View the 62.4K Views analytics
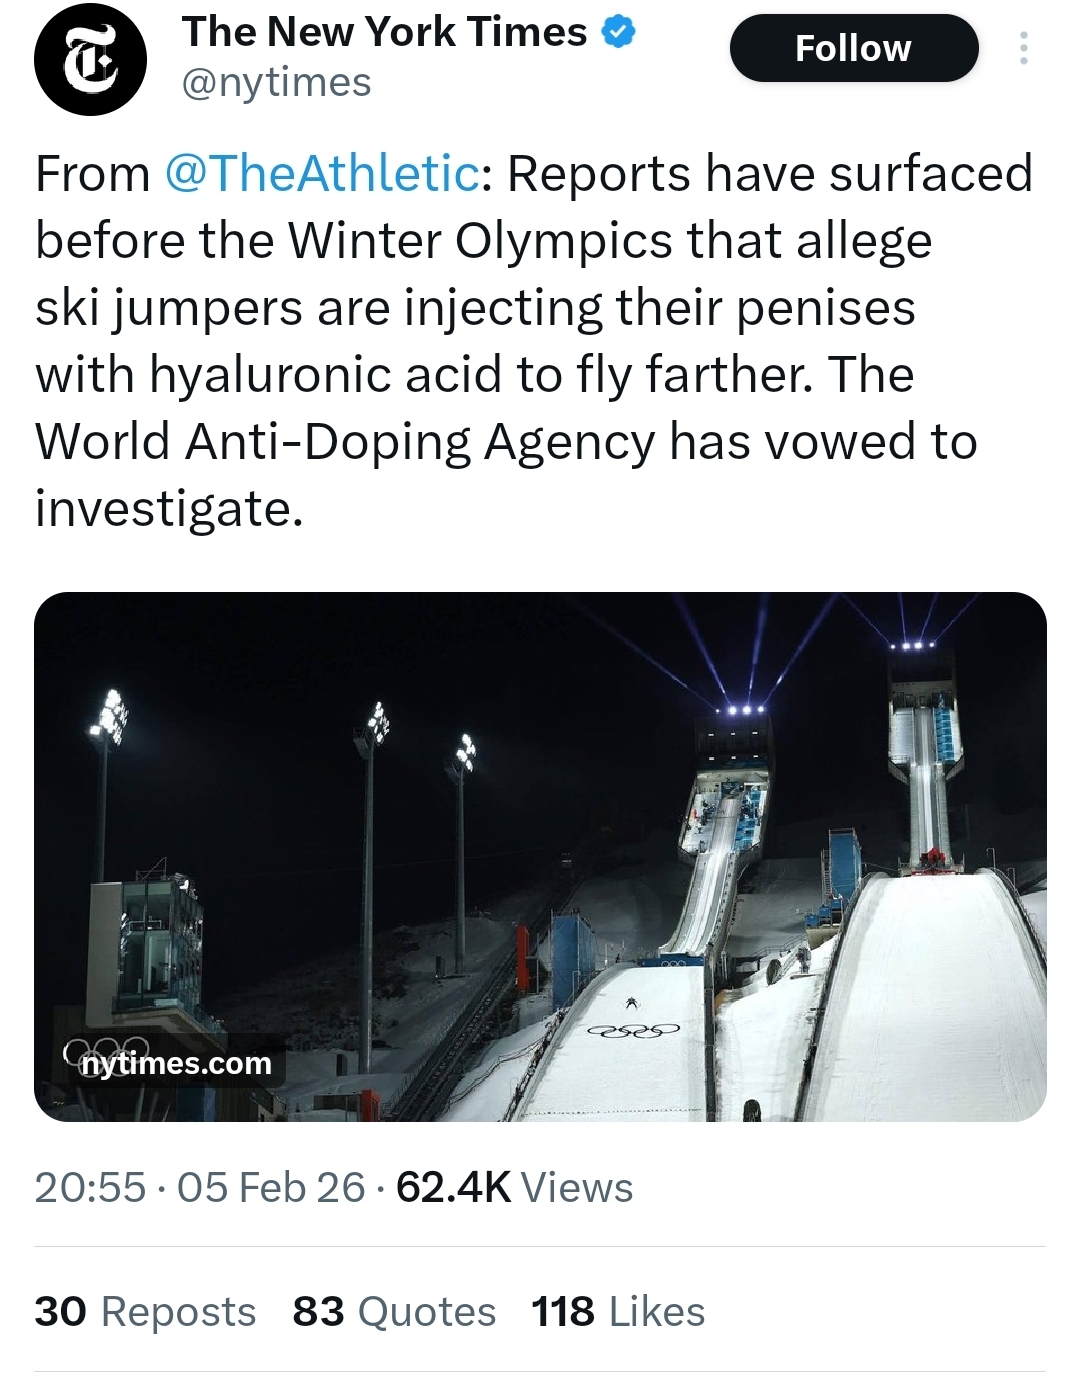The height and width of the screenshot is (1386, 1080). (x=514, y=1188)
